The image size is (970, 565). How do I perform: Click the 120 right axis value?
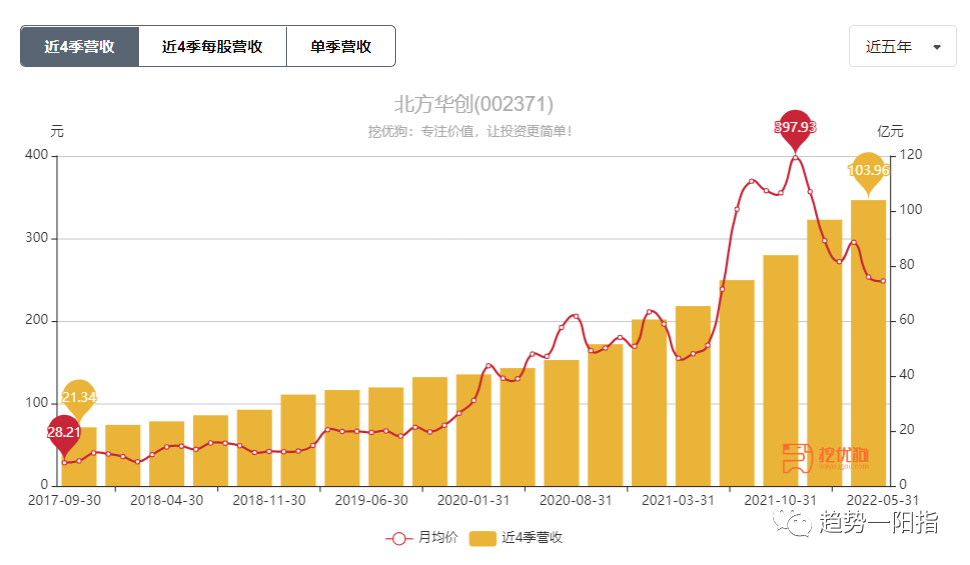pyautogui.click(x=910, y=155)
